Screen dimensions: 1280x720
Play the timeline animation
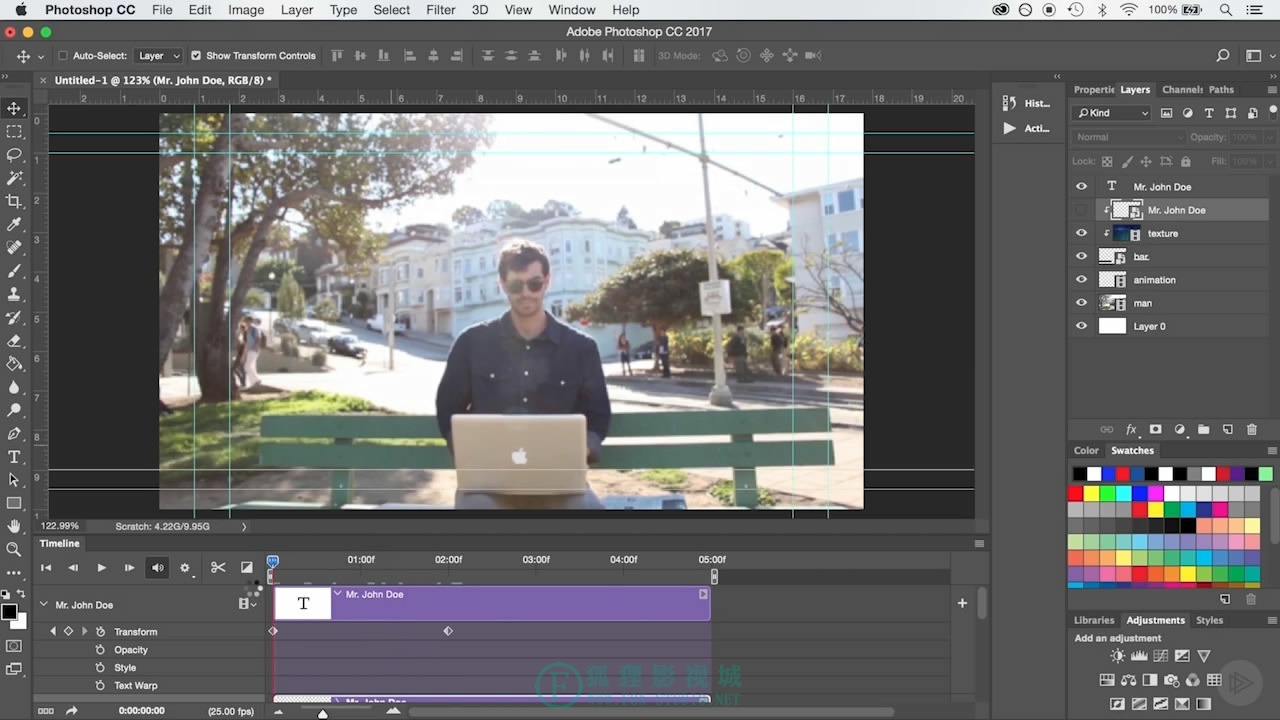[101, 568]
